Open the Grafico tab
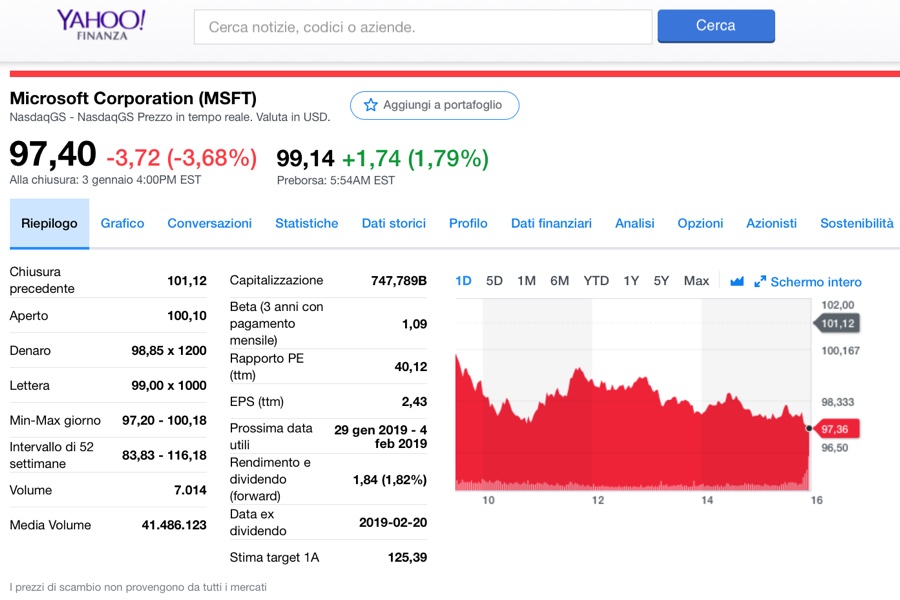This screenshot has width=900, height=600. pos(122,223)
